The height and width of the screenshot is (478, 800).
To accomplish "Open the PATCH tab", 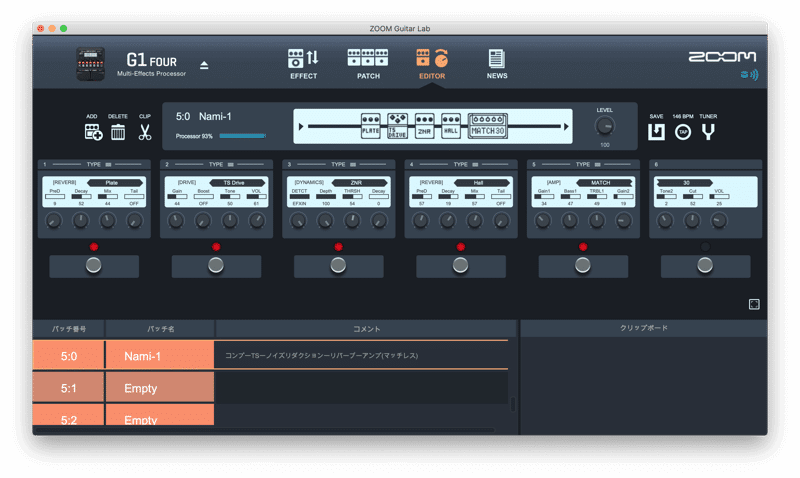I will click(x=368, y=64).
